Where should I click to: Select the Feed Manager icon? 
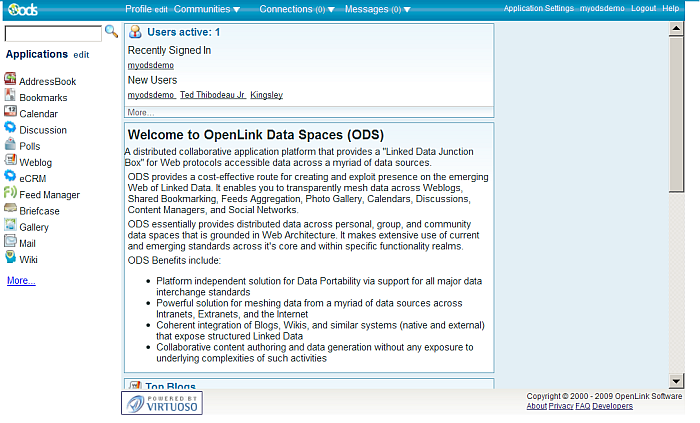(10, 193)
